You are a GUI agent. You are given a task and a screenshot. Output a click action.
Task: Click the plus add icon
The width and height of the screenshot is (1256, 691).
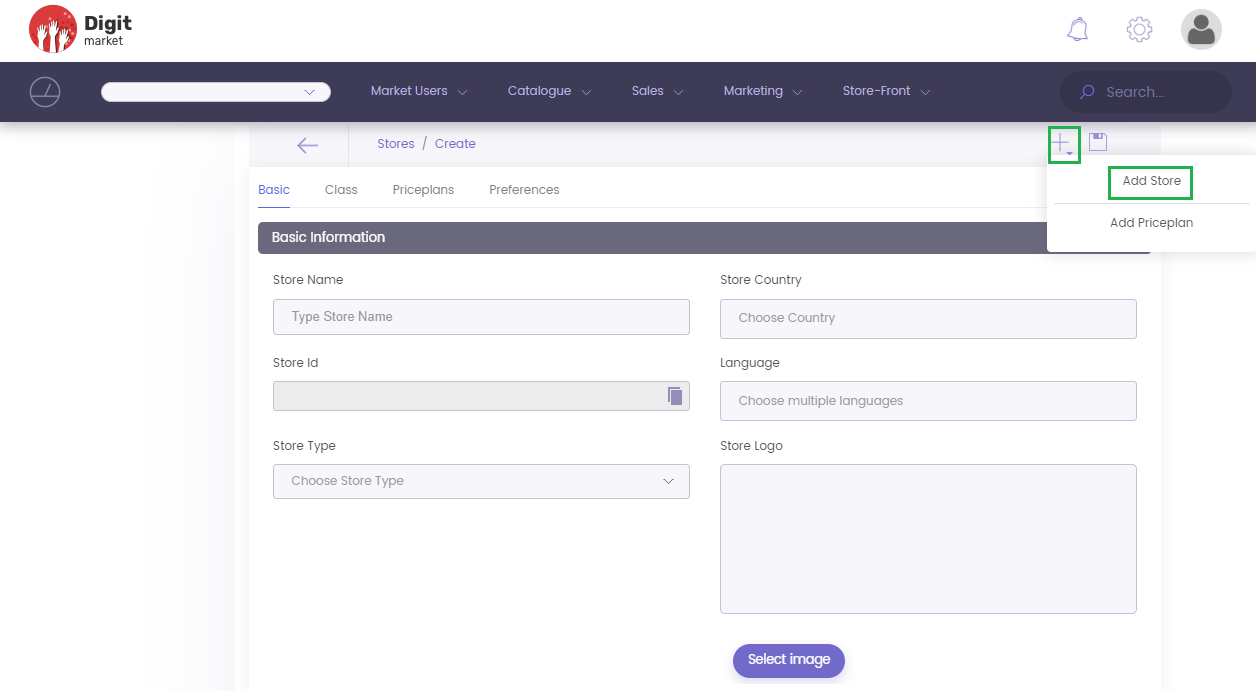(1062, 144)
